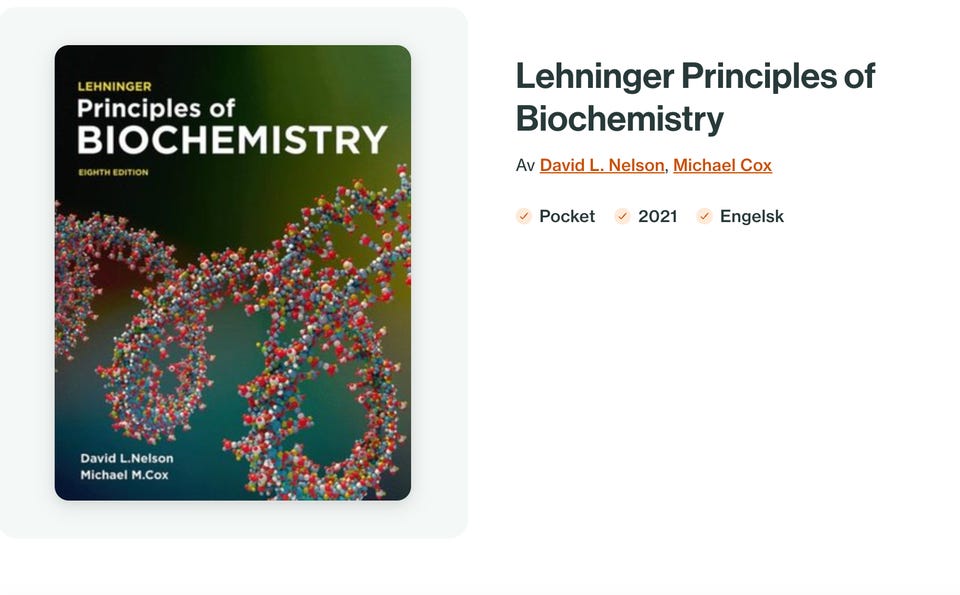The width and height of the screenshot is (960, 595).
Task: Click "Principles of" on the book cover
Action: tap(155, 108)
